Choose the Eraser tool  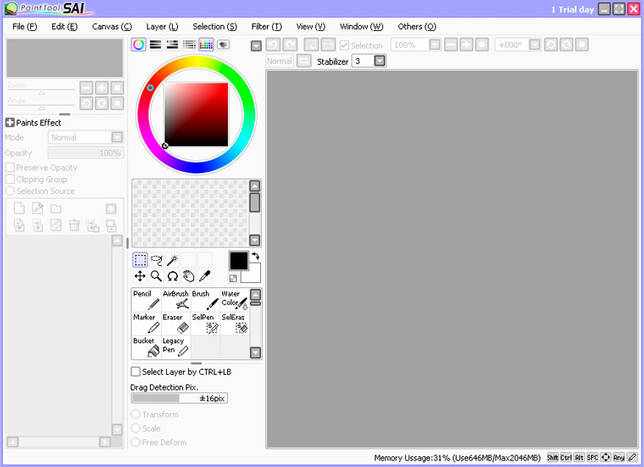[x=176, y=323]
